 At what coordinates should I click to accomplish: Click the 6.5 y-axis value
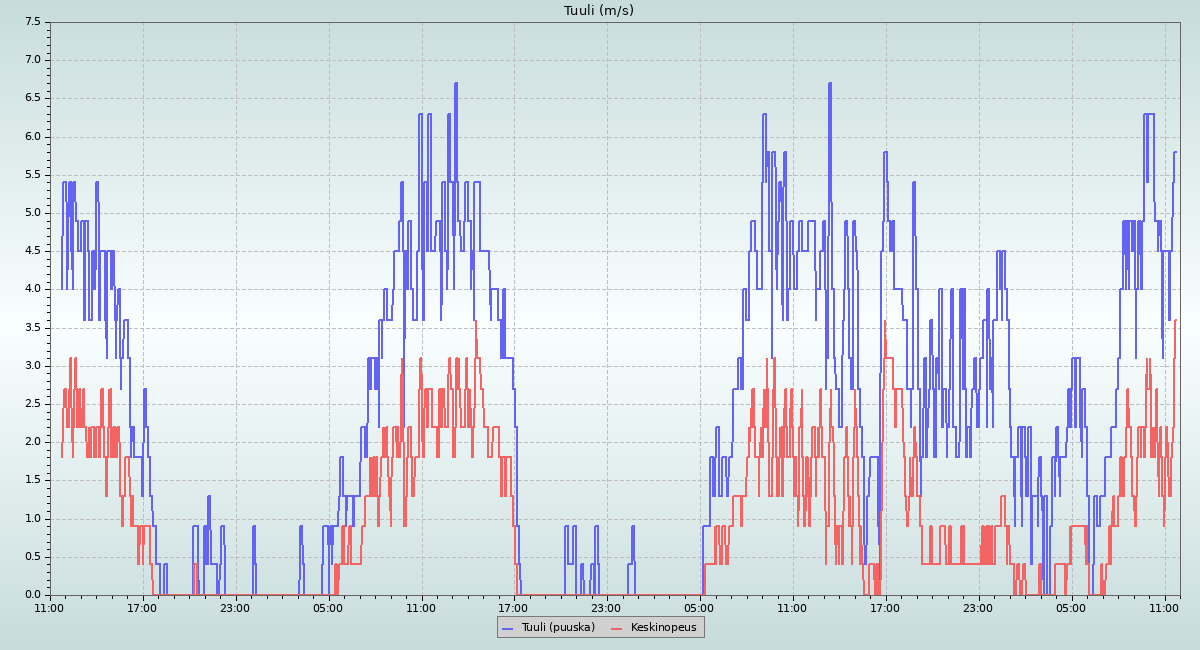[32, 98]
